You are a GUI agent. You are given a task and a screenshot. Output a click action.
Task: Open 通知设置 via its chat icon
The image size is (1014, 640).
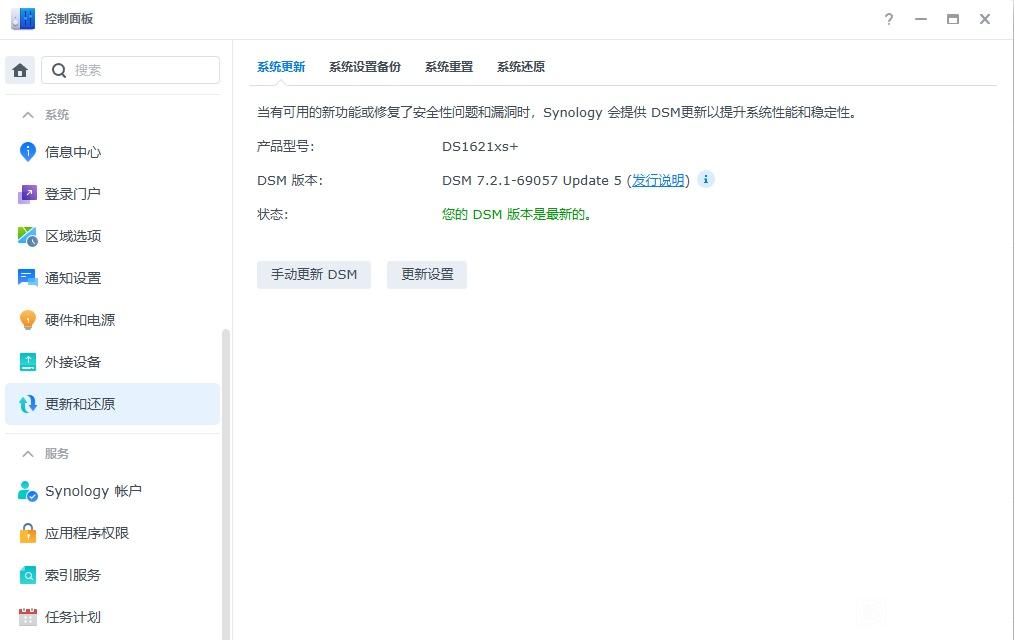(x=28, y=278)
